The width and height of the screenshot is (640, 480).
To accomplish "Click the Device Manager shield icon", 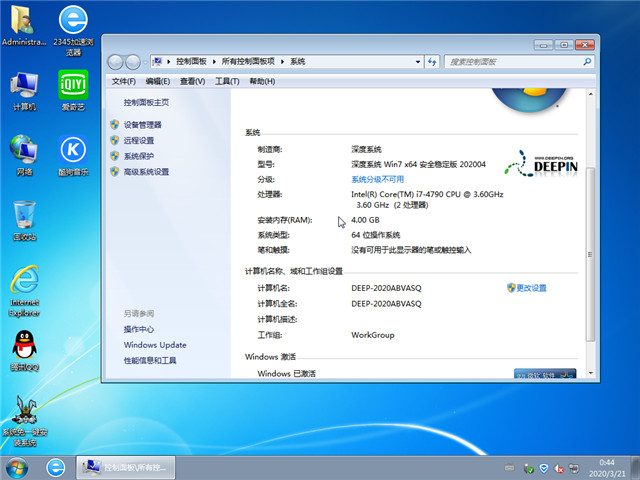I will 115,124.
